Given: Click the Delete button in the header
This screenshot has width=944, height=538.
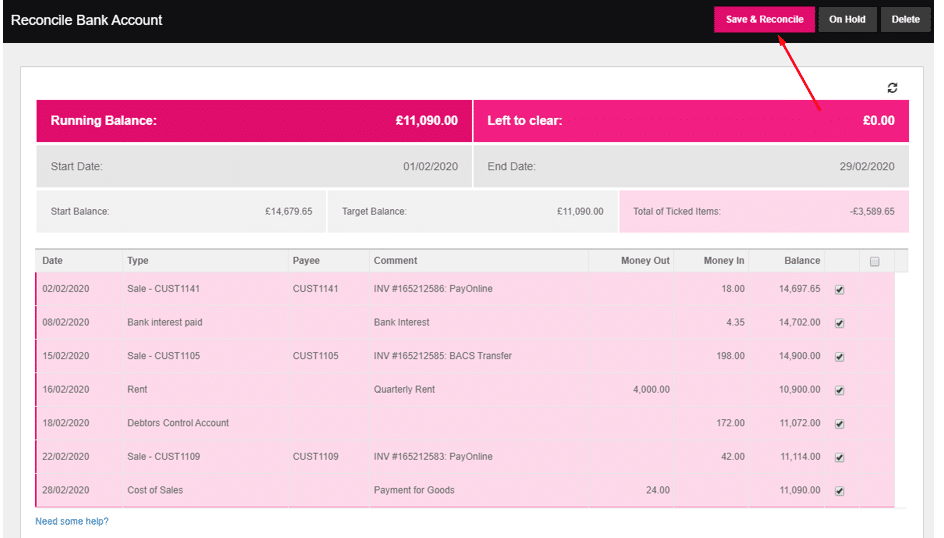Looking at the screenshot, I should [x=905, y=19].
